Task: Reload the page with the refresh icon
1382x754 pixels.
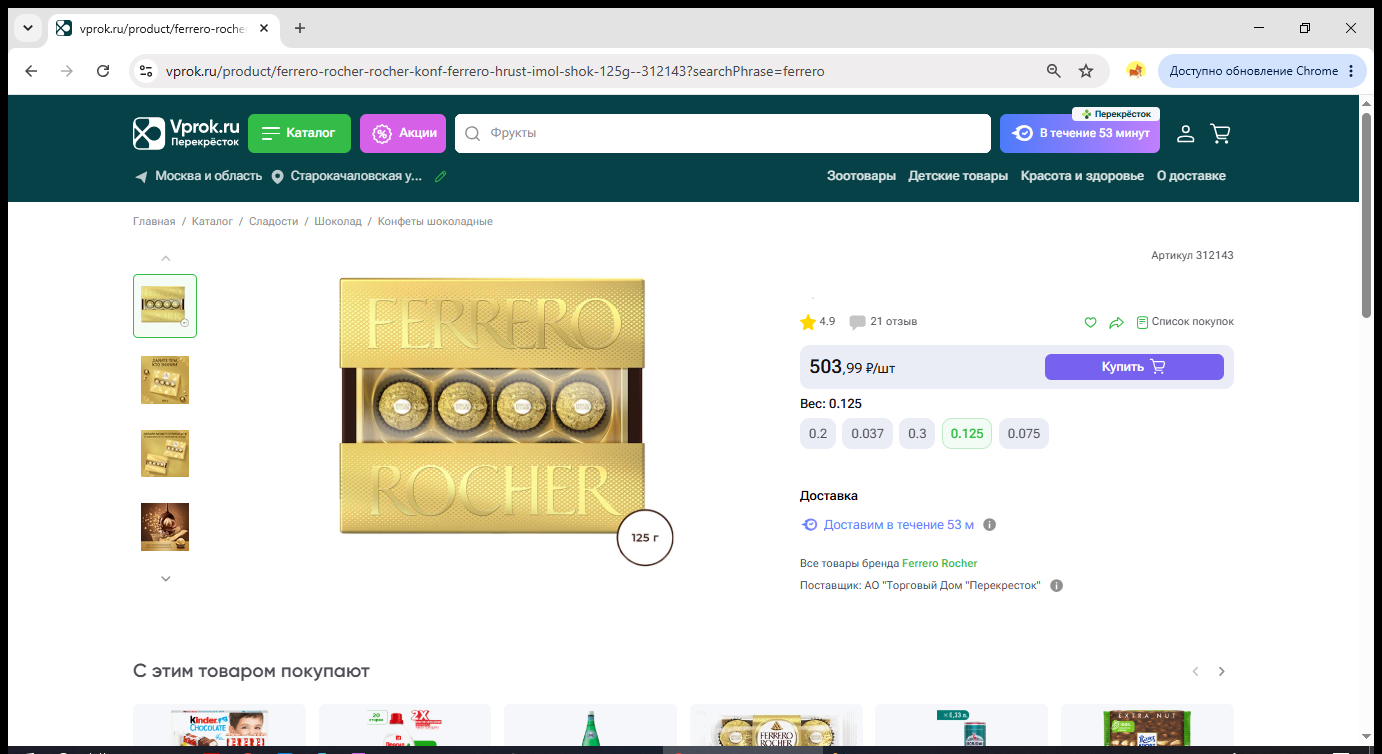Action: click(x=103, y=71)
